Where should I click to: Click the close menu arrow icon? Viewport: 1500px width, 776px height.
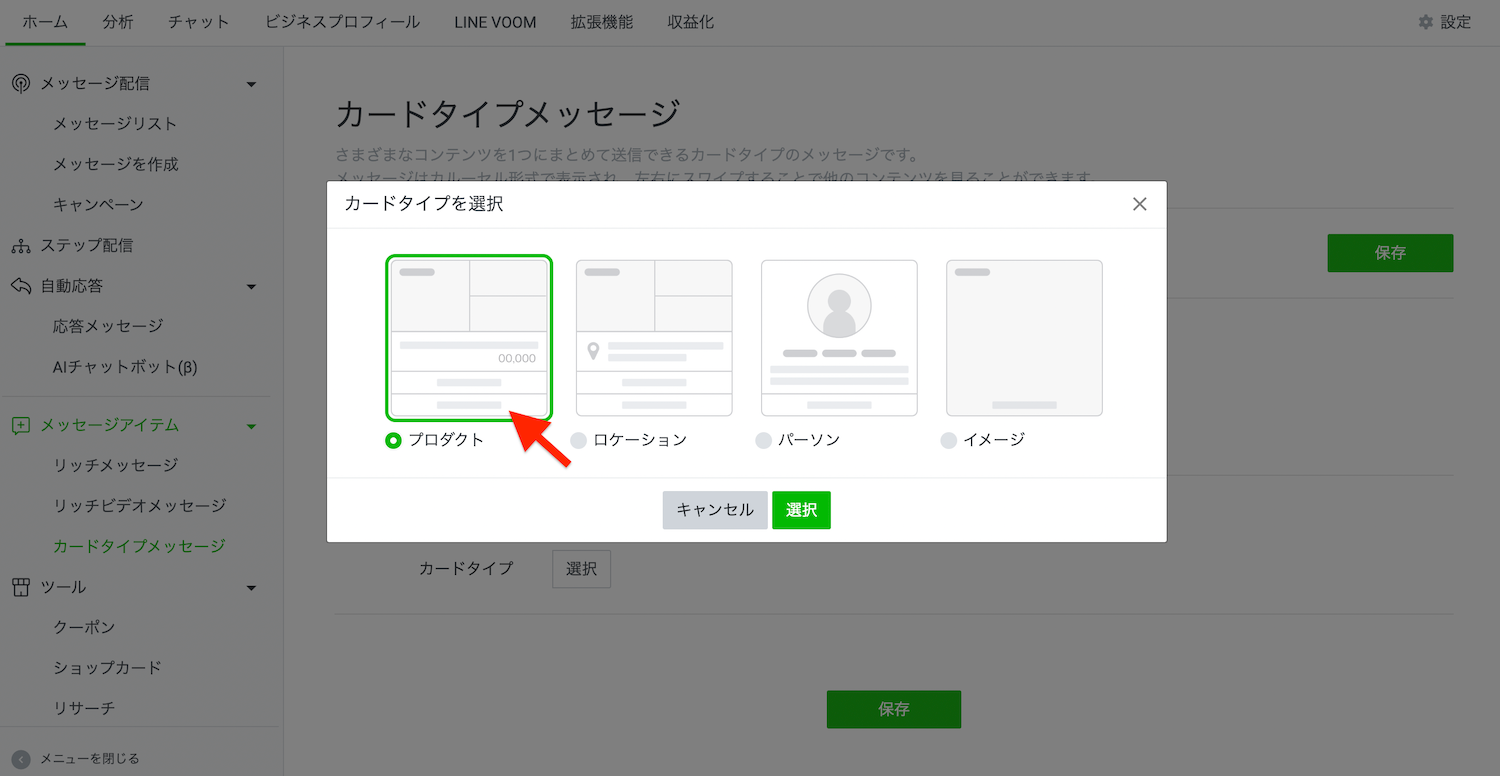point(21,759)
